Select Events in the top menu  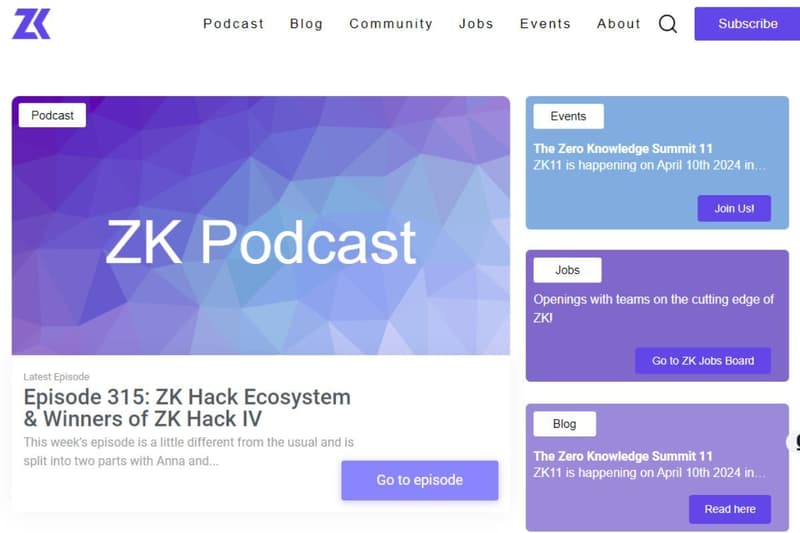point(545,23)
